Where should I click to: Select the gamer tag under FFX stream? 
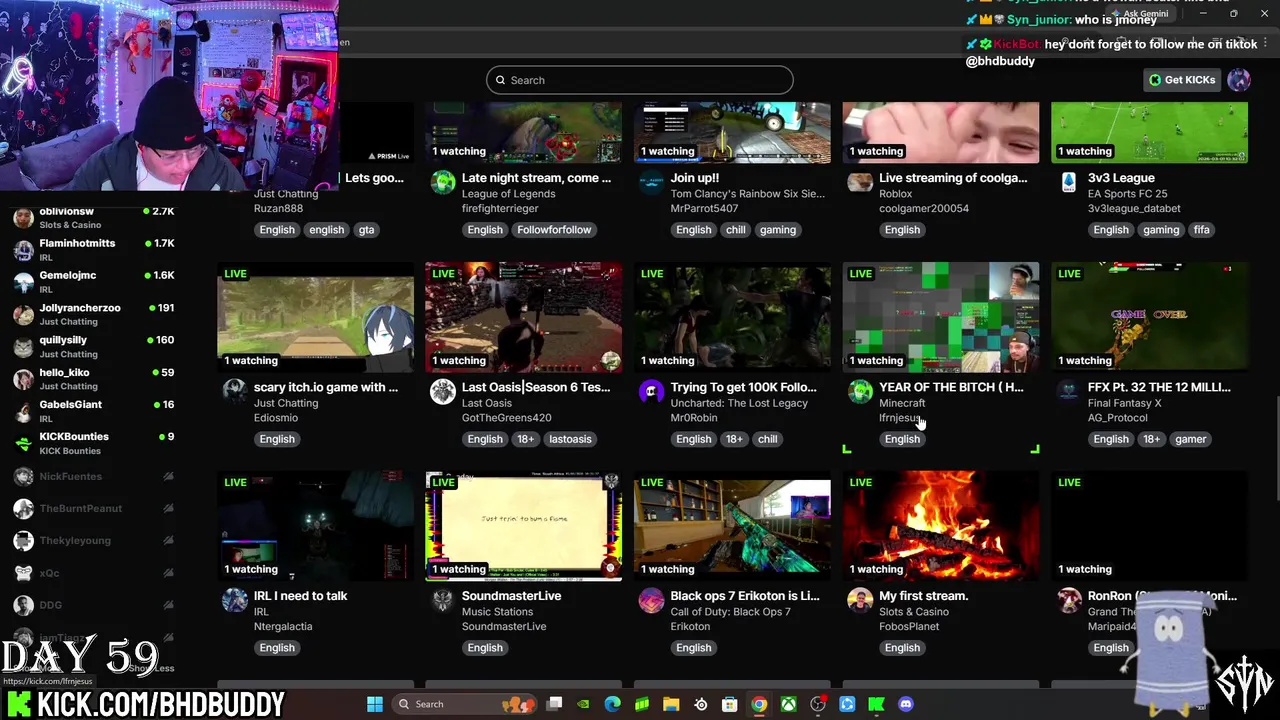1190,439
